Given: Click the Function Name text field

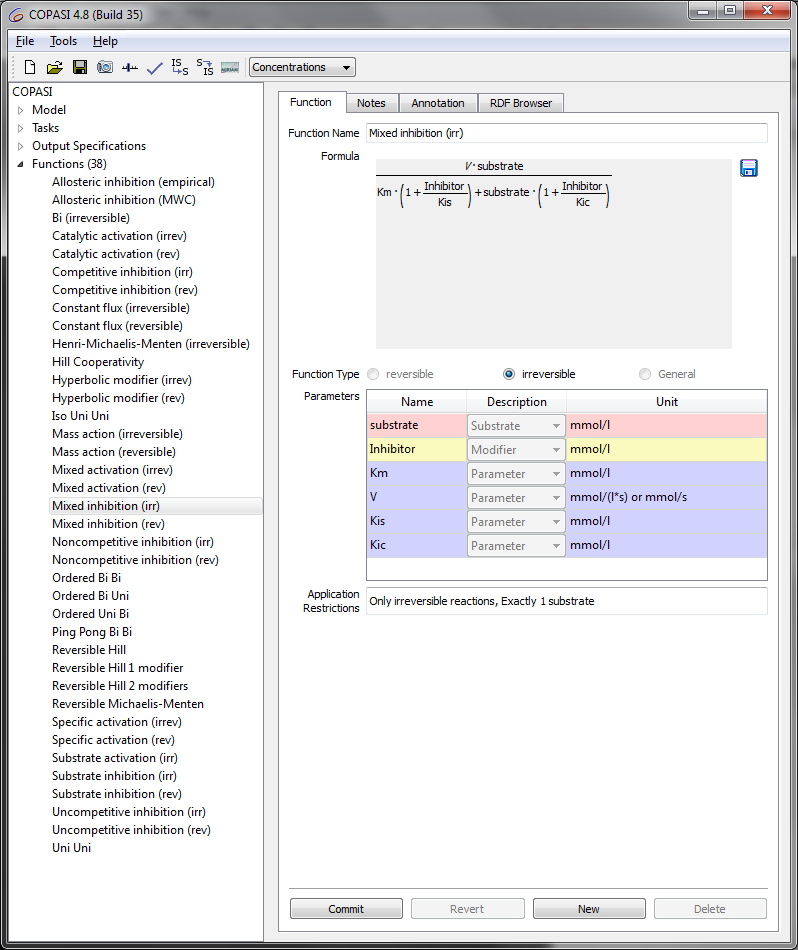Looking at the screenshot, I should tap(566, 133).
